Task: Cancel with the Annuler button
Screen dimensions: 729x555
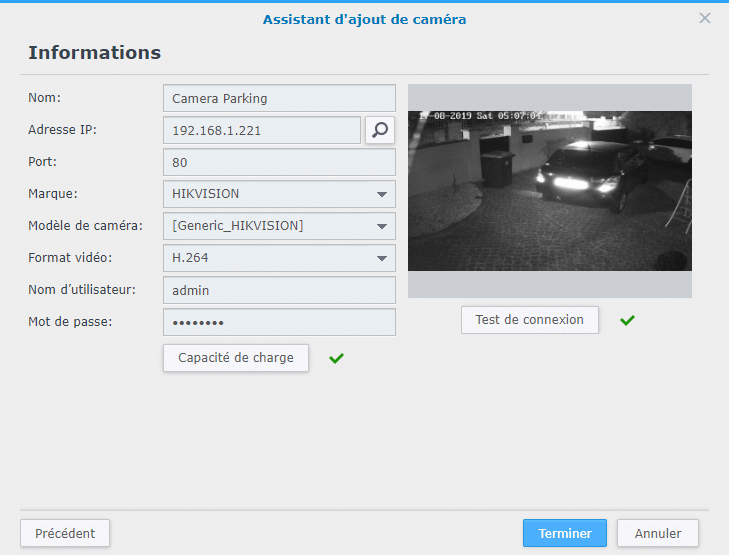Action: [x=658, y=533]
